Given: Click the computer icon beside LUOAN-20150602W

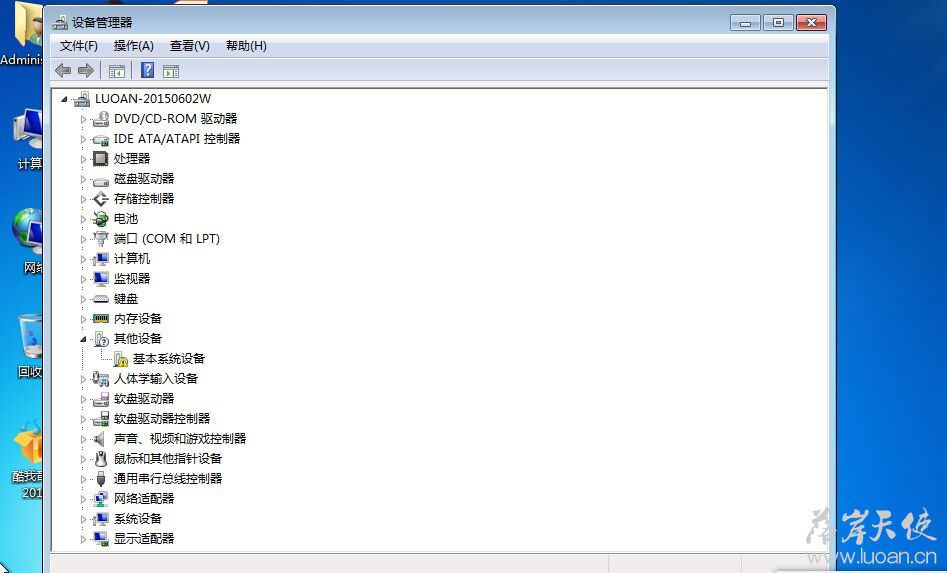Looking at the screenshot, I should 82,99.
